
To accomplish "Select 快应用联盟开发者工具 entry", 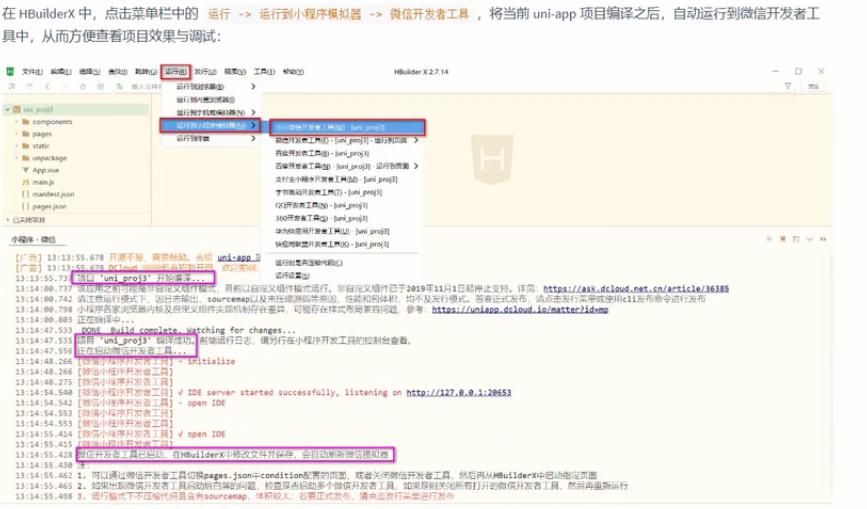I will tap(345, 244).
